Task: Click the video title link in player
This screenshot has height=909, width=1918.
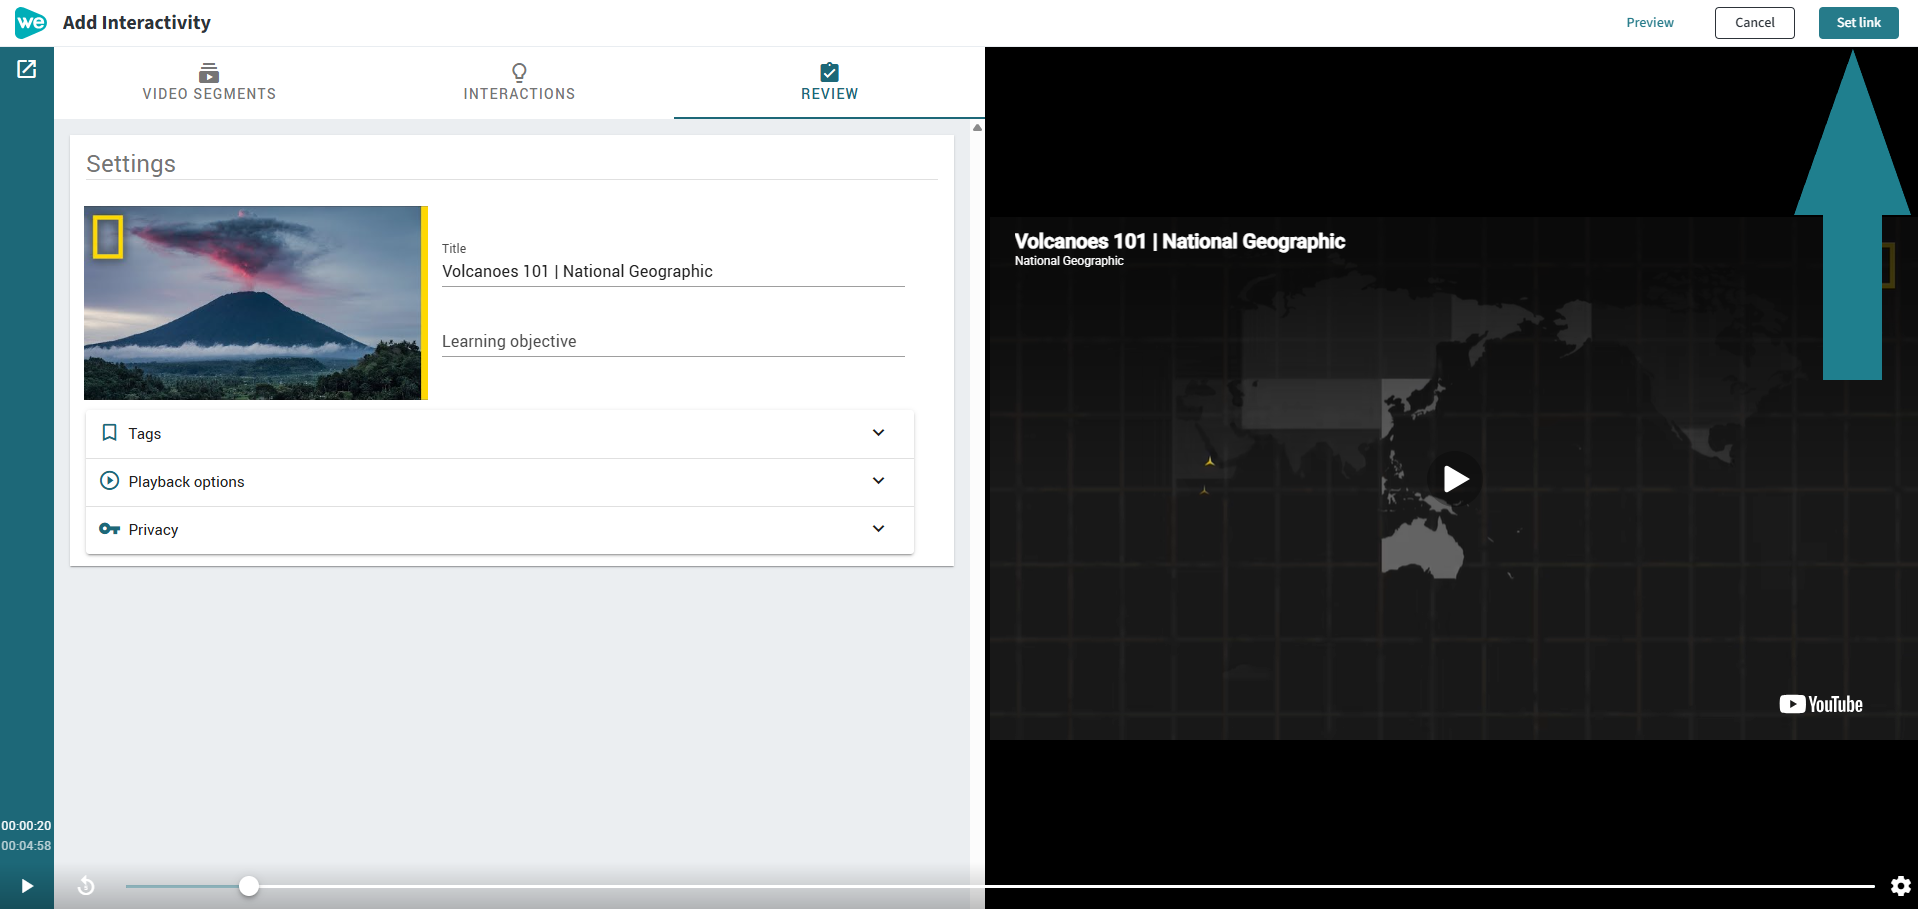Action: click(x=1180, y=241)
